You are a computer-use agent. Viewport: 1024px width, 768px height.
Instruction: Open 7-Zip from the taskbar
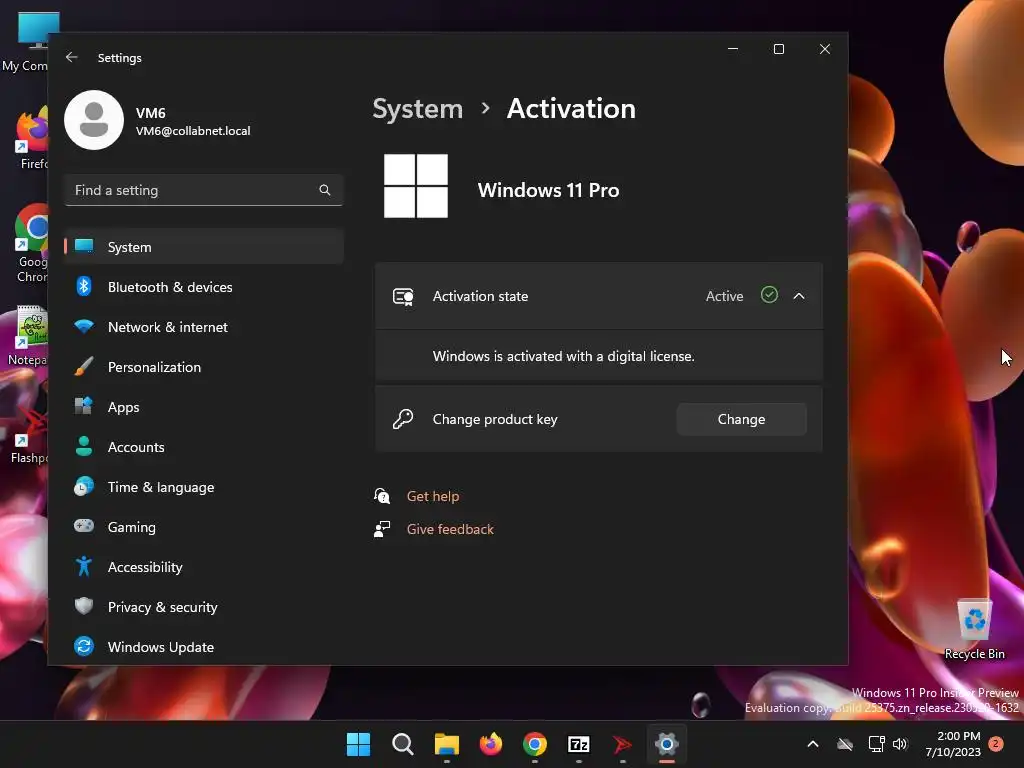click(x=579, y=744)
